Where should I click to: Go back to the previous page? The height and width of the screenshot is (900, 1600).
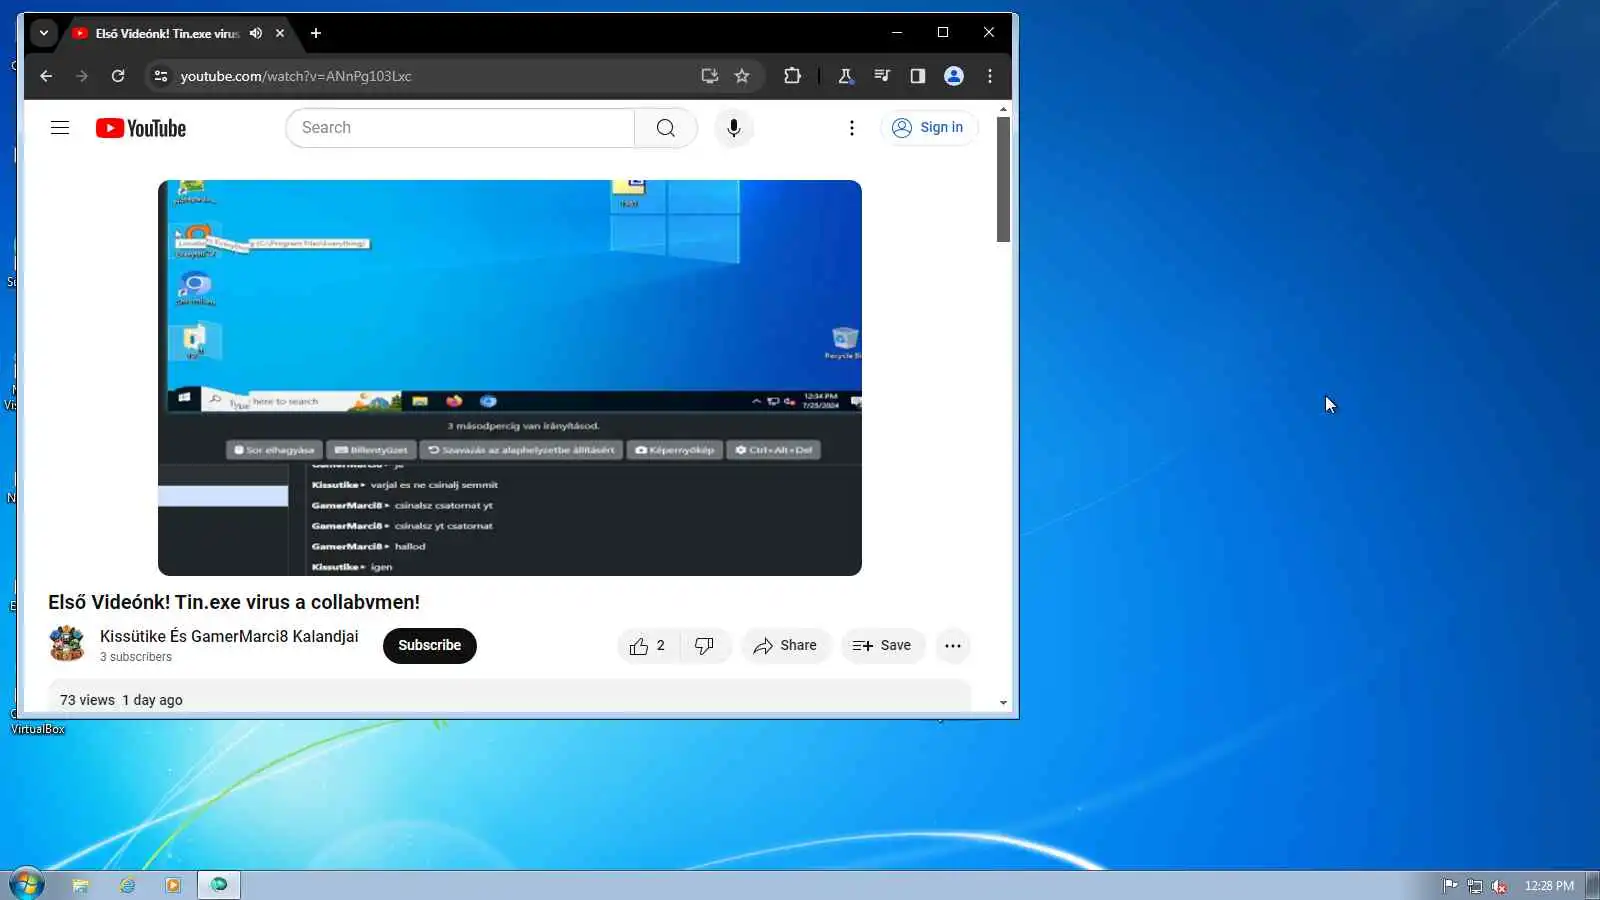[x=46, y=76]
